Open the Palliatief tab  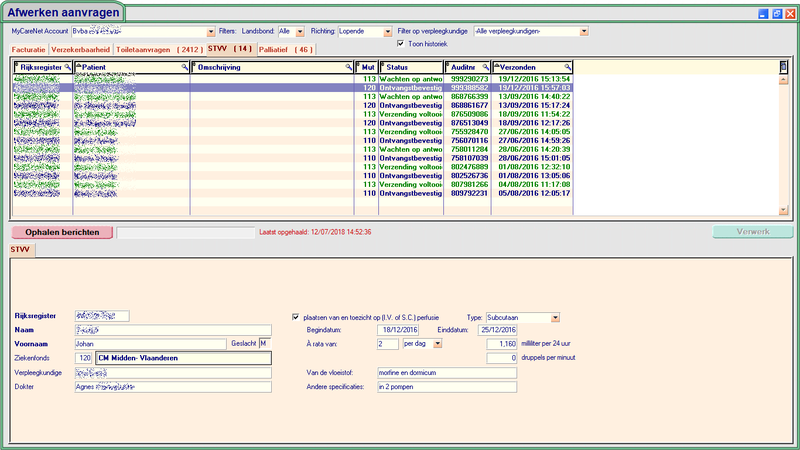(x=286, y=49)
